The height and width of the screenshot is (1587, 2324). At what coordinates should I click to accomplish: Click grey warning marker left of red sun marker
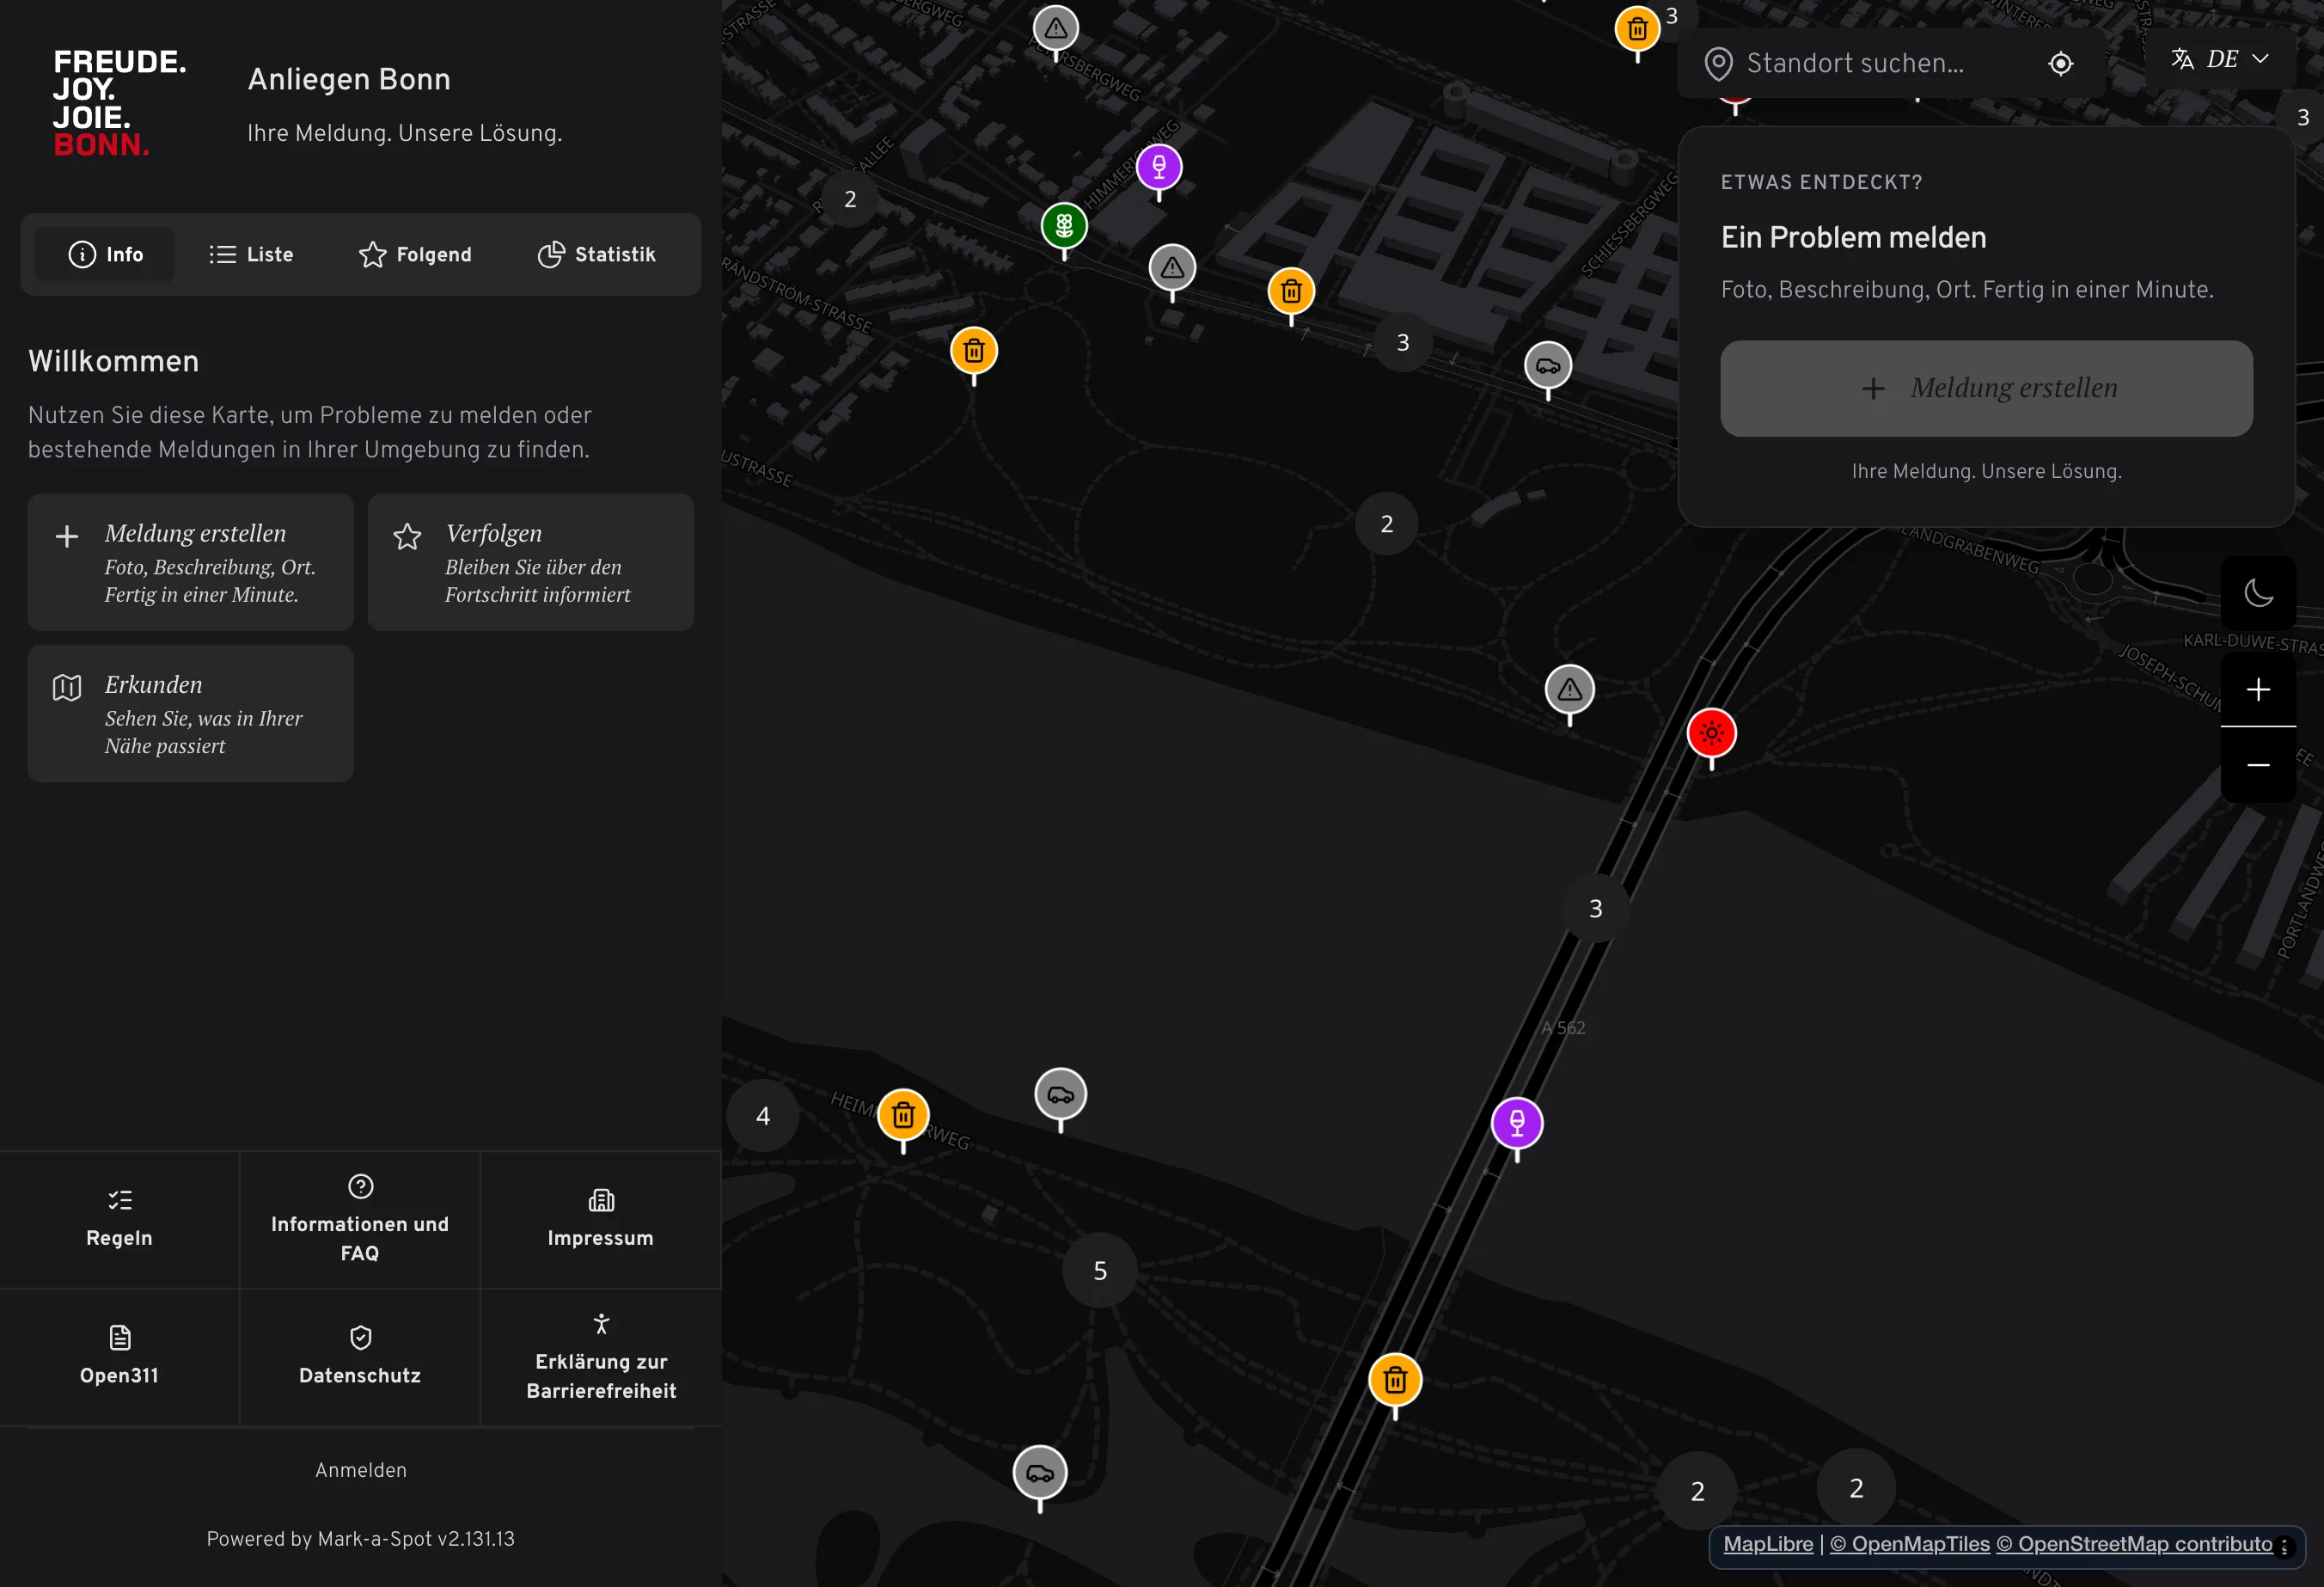point(1570,691)
